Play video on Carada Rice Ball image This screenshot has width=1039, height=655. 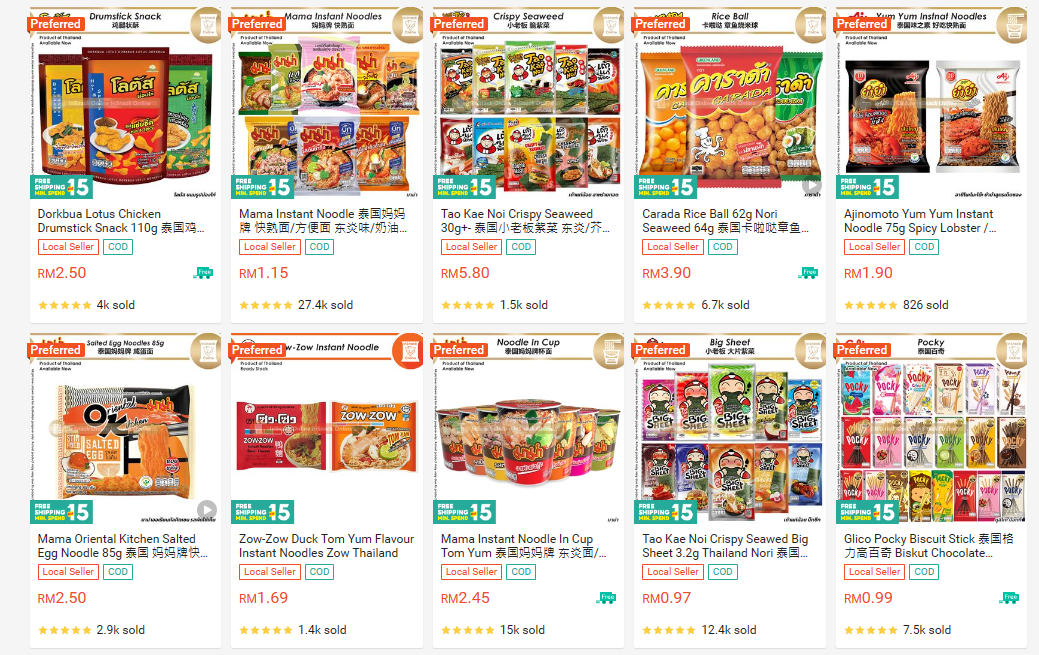(812, 187)
